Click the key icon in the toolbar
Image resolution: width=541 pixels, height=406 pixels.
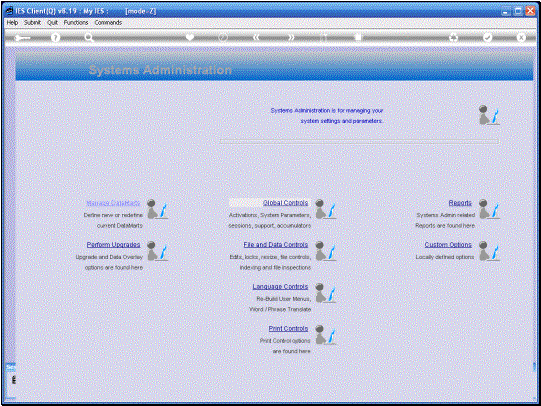[22, 38]
